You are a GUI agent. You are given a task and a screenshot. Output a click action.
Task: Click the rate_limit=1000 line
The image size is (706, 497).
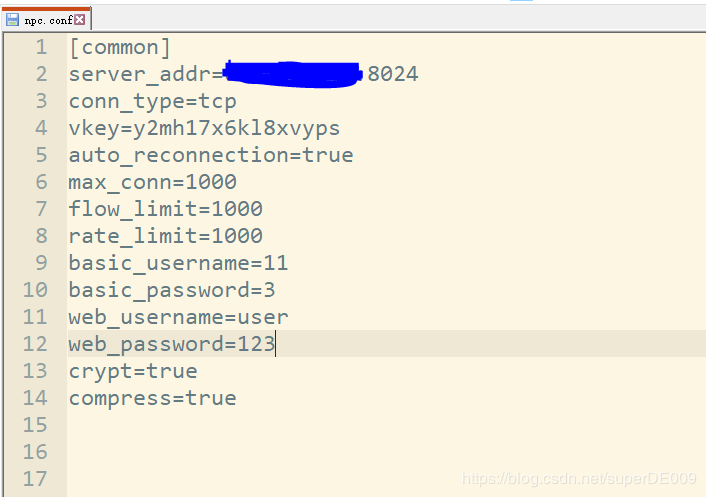(x=165, y=236)
